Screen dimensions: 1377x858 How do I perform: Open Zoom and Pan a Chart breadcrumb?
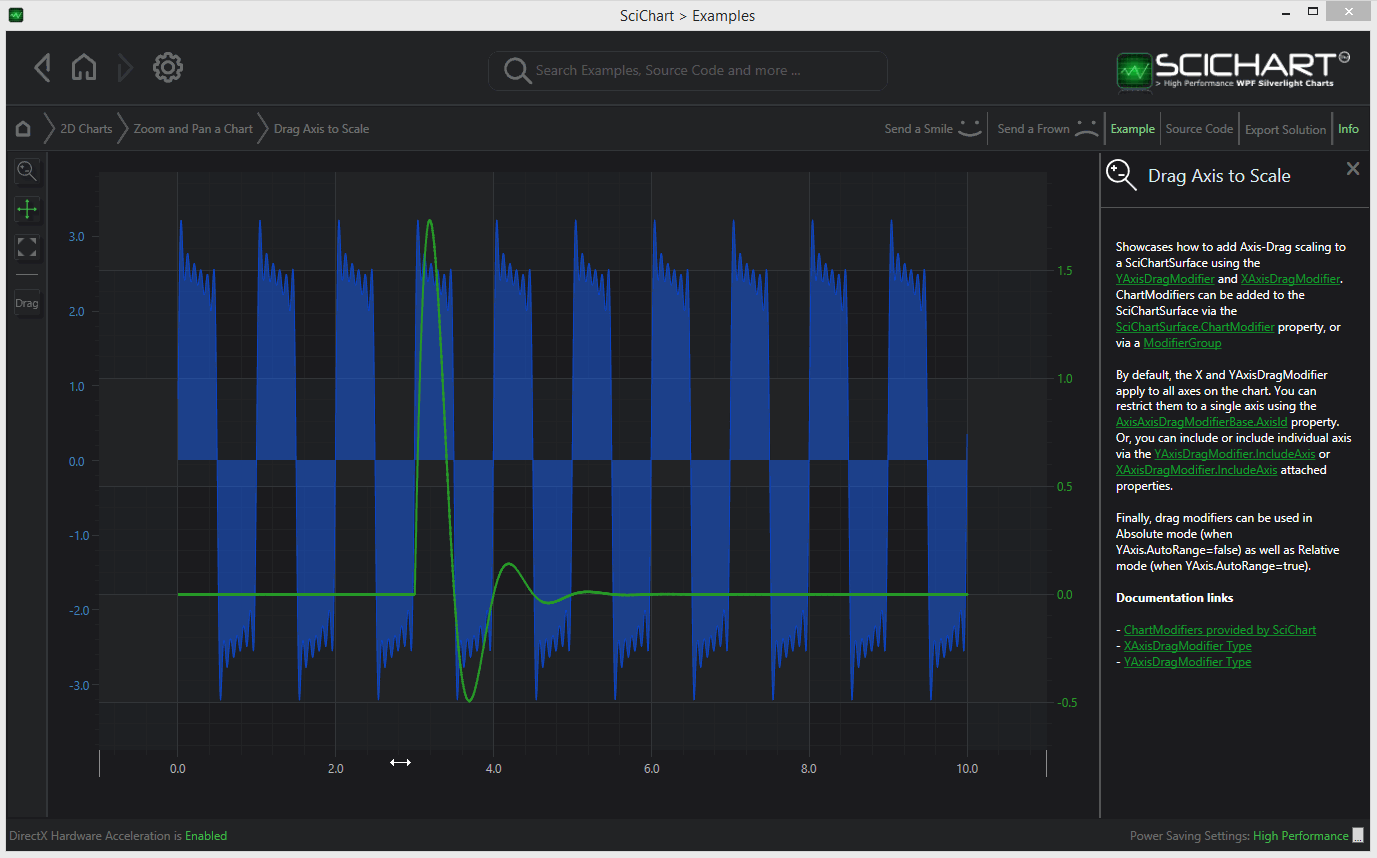193,129
